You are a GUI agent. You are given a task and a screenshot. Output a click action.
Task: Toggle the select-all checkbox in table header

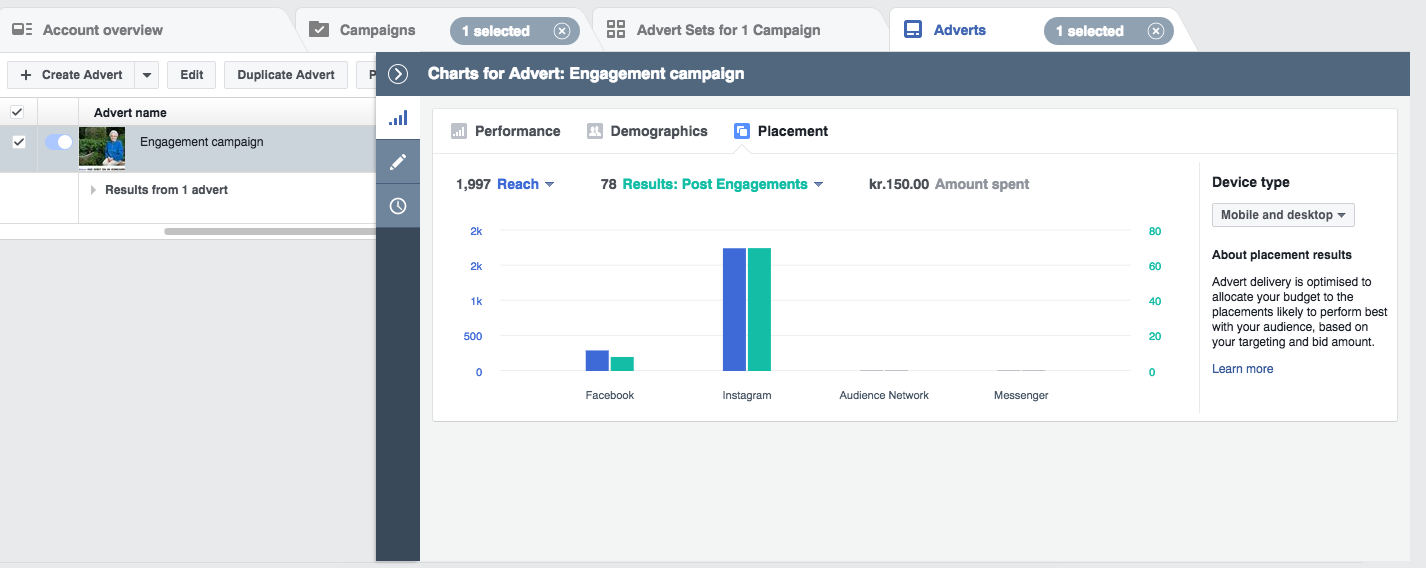click(x=17, y=112)
